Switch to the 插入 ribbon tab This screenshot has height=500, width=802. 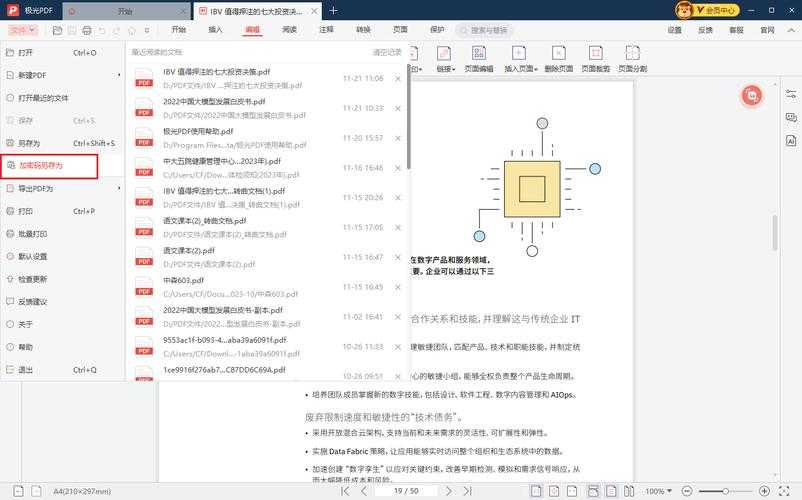[215, 30]
